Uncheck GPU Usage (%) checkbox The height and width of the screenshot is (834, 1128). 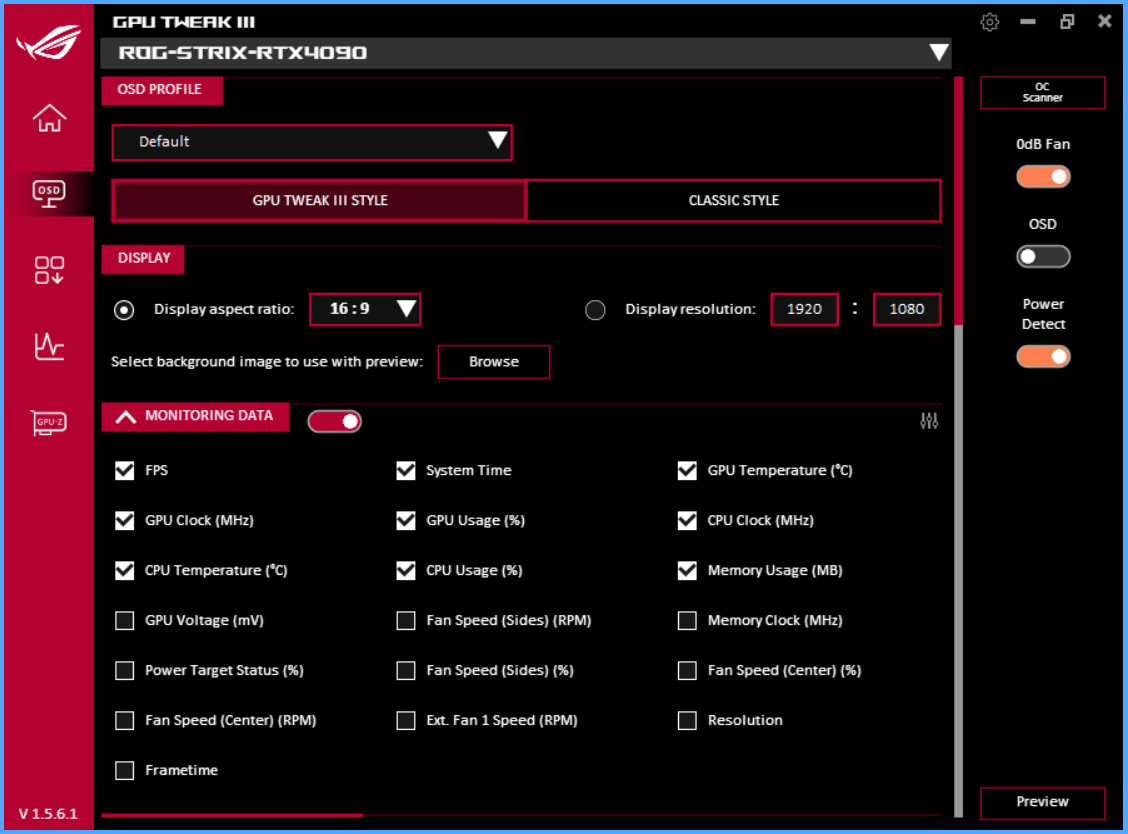tap(406, 520)
